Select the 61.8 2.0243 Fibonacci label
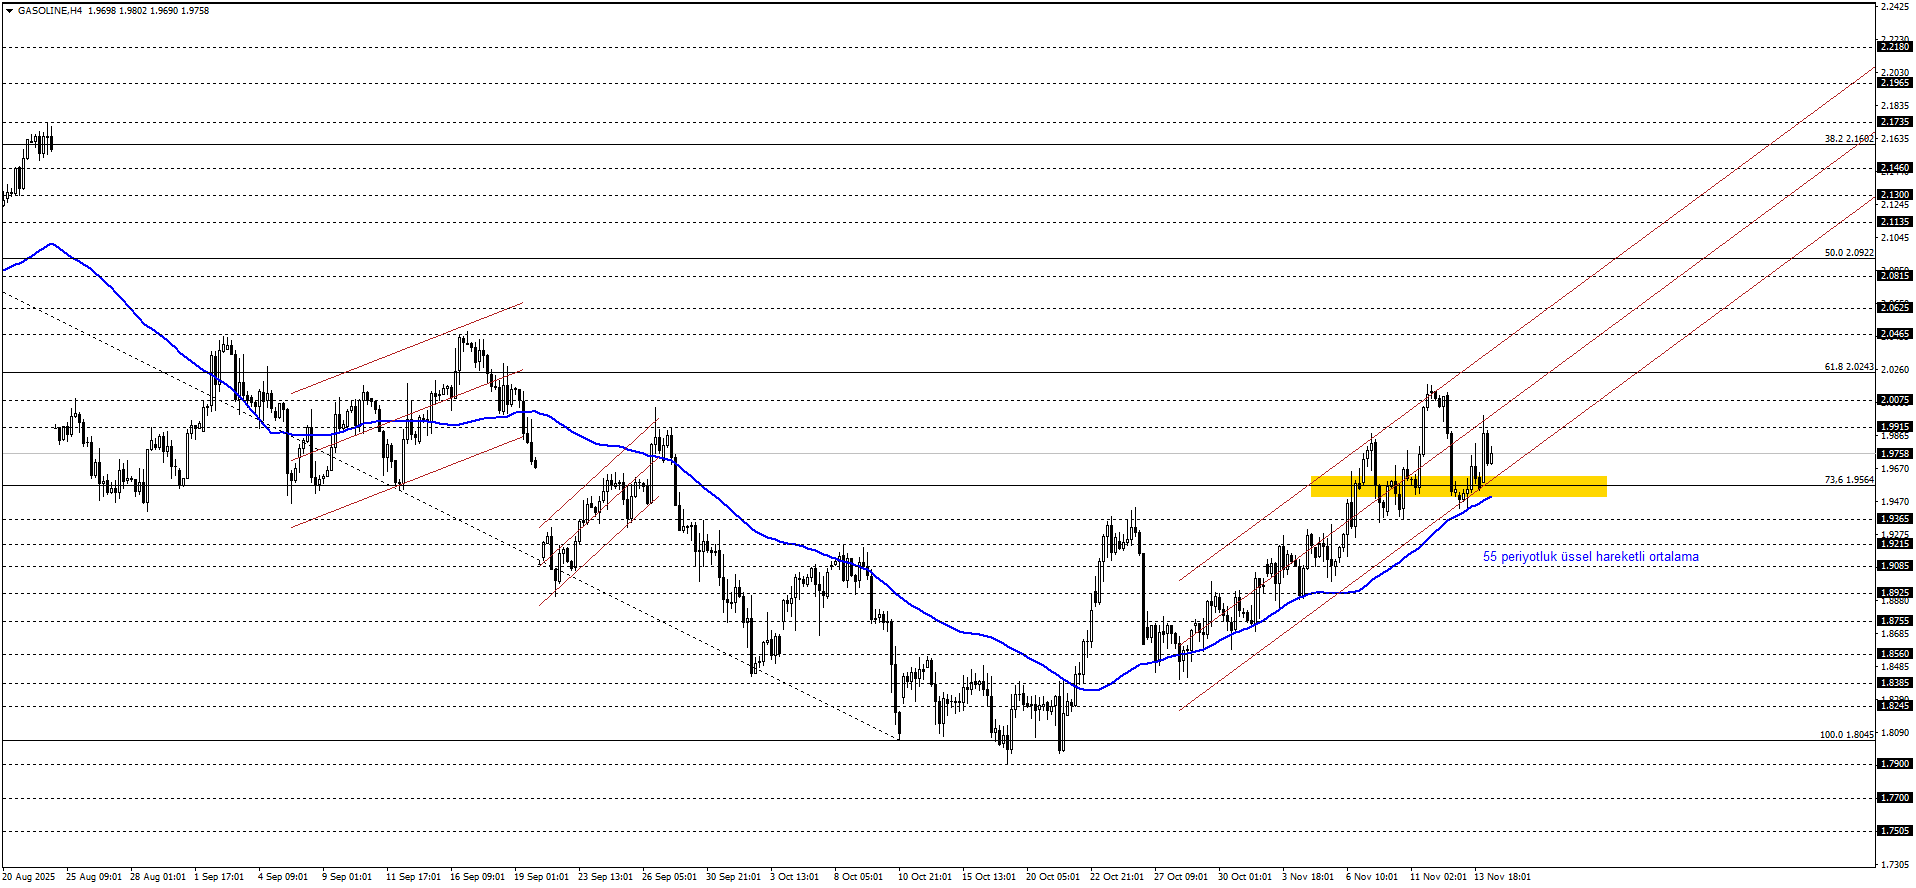 click(x=1848, y=367)
